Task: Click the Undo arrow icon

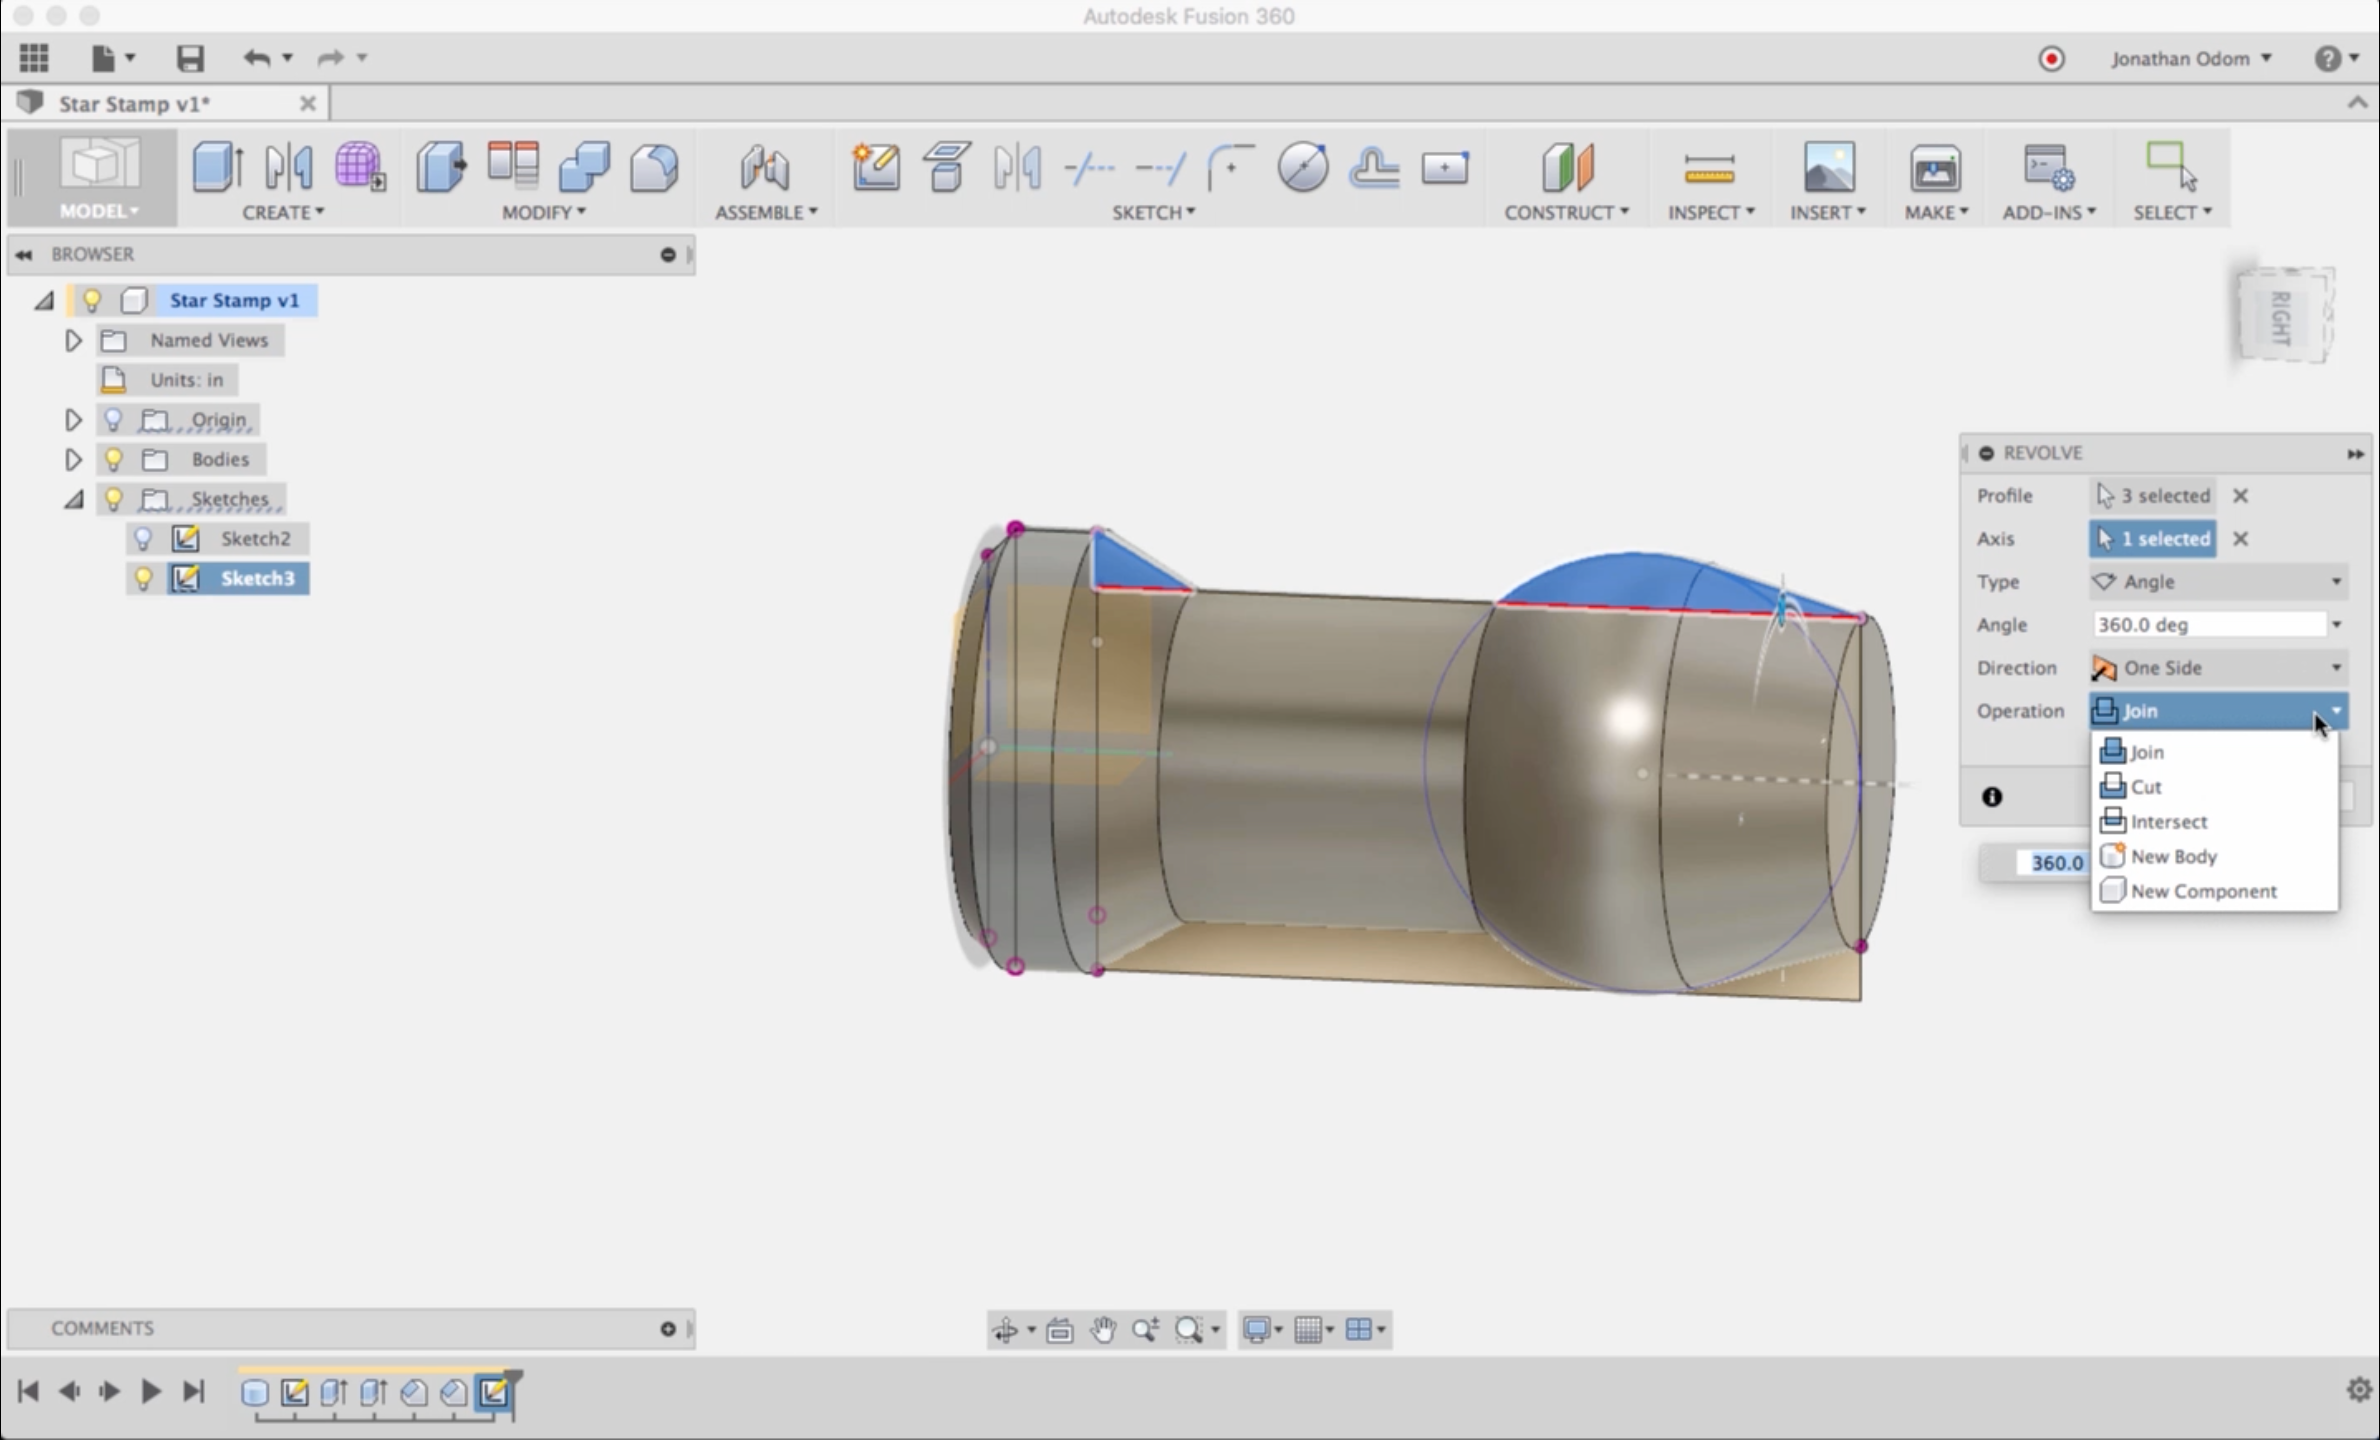Action: tap(256, 58)
